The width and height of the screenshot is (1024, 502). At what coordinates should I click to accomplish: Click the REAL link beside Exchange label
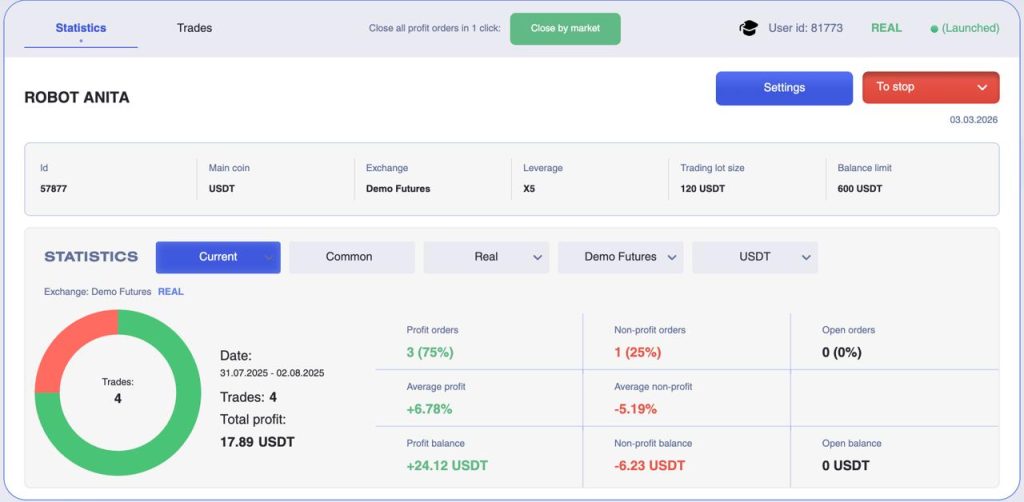171,292
